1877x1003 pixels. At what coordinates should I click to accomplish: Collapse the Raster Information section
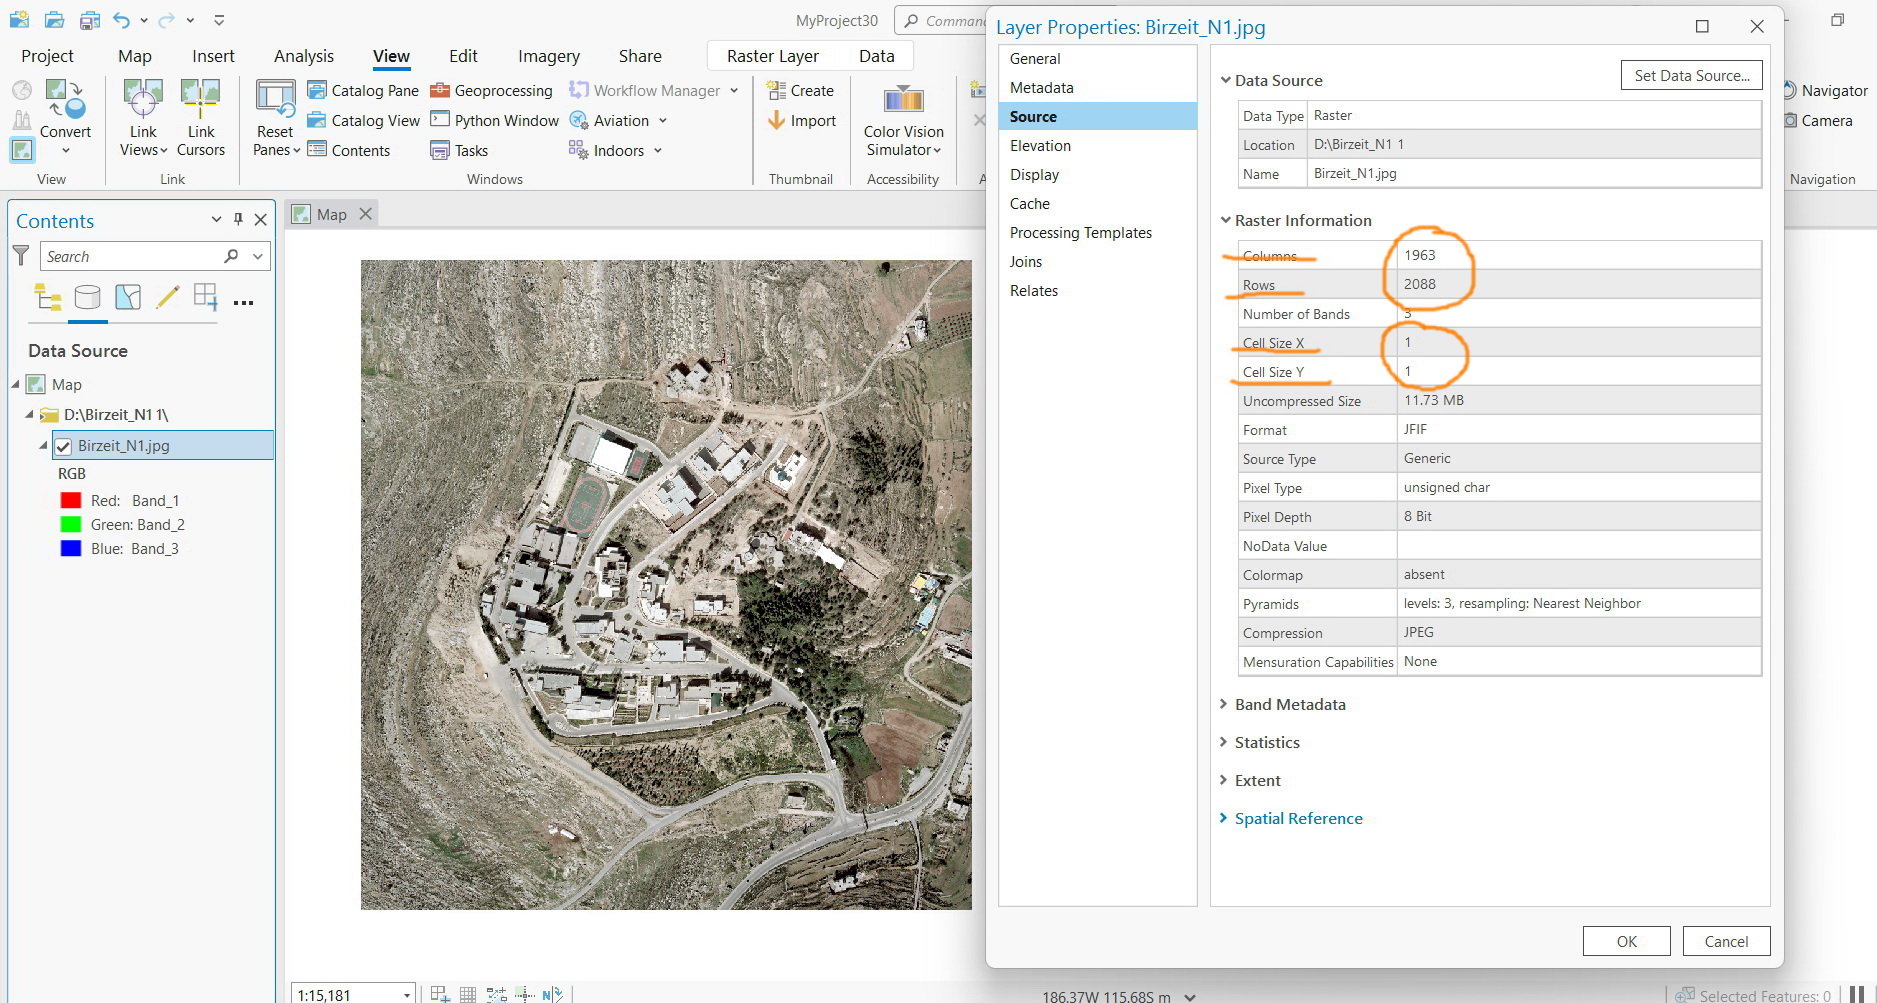coord(1226,220)
